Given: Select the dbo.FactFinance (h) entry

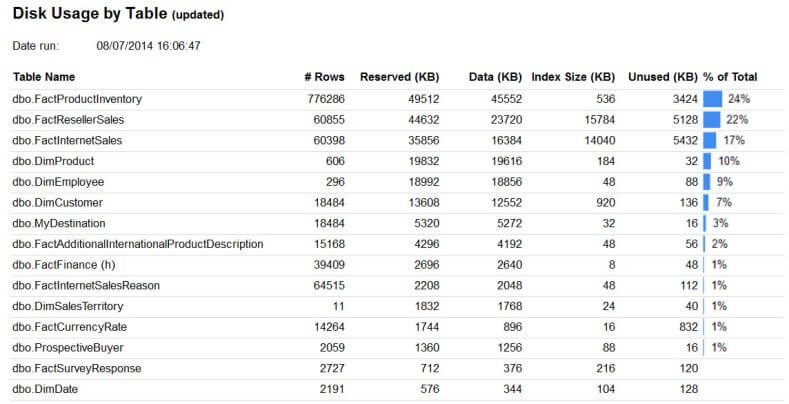Looking at the screenshot, I should click(60, 265).
